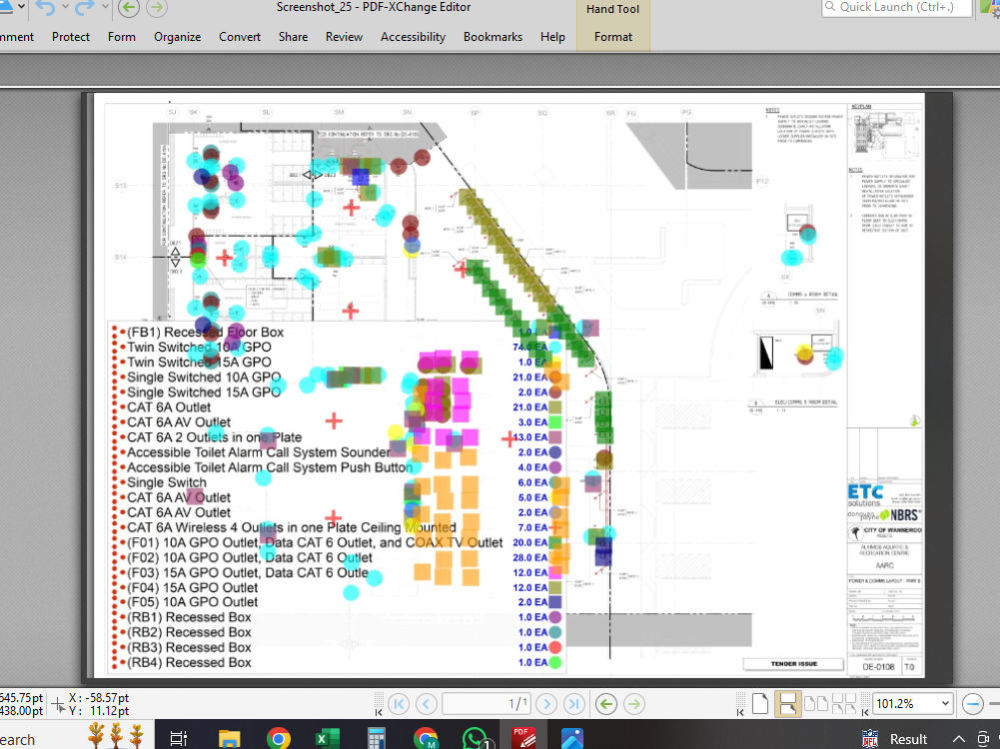Go back to previous view in status bar
Viewport: 1000px width, 749px height.
[x=606, y=704]
